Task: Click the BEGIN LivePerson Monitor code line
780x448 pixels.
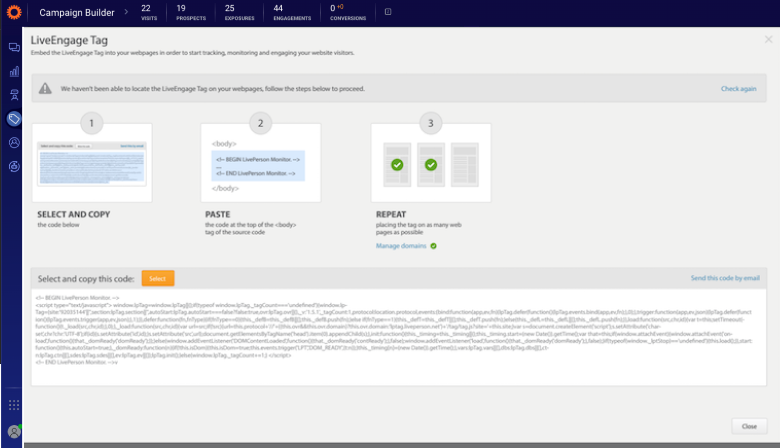Action: click(x=77, y=298)
